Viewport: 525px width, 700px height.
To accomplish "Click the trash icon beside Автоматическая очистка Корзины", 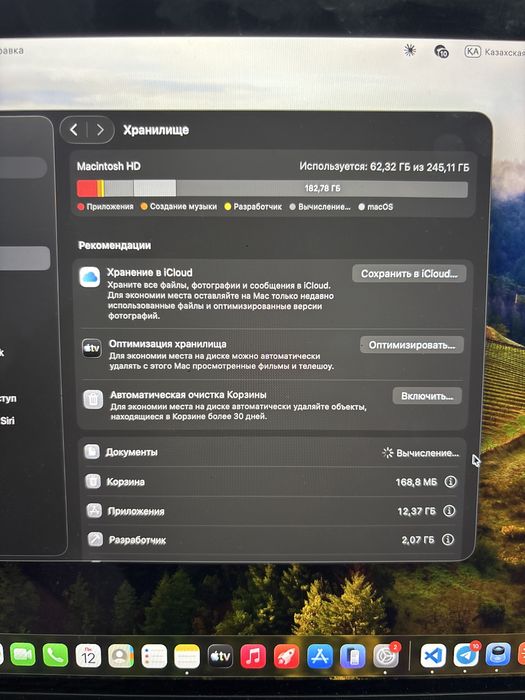I will pyautogui.click(x=93, y=399).
